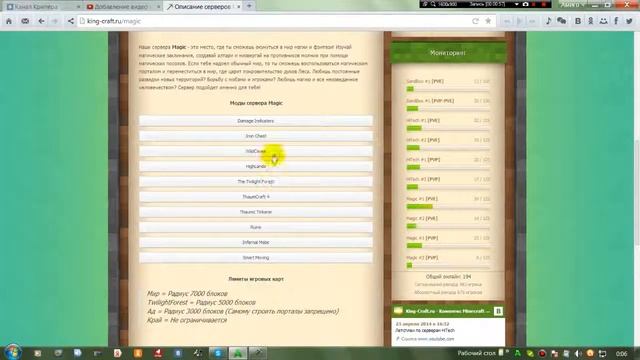Open the music note player icon

[548, 21]
